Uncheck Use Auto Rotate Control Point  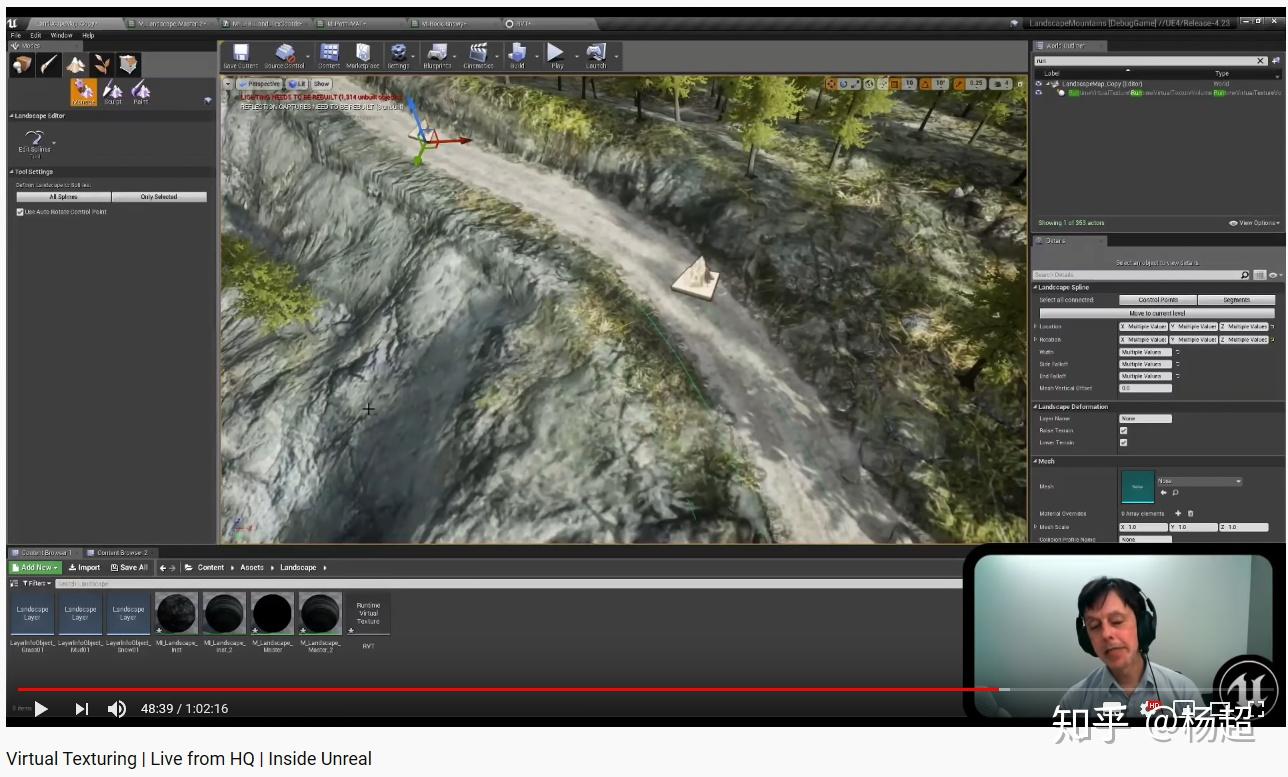20,210
